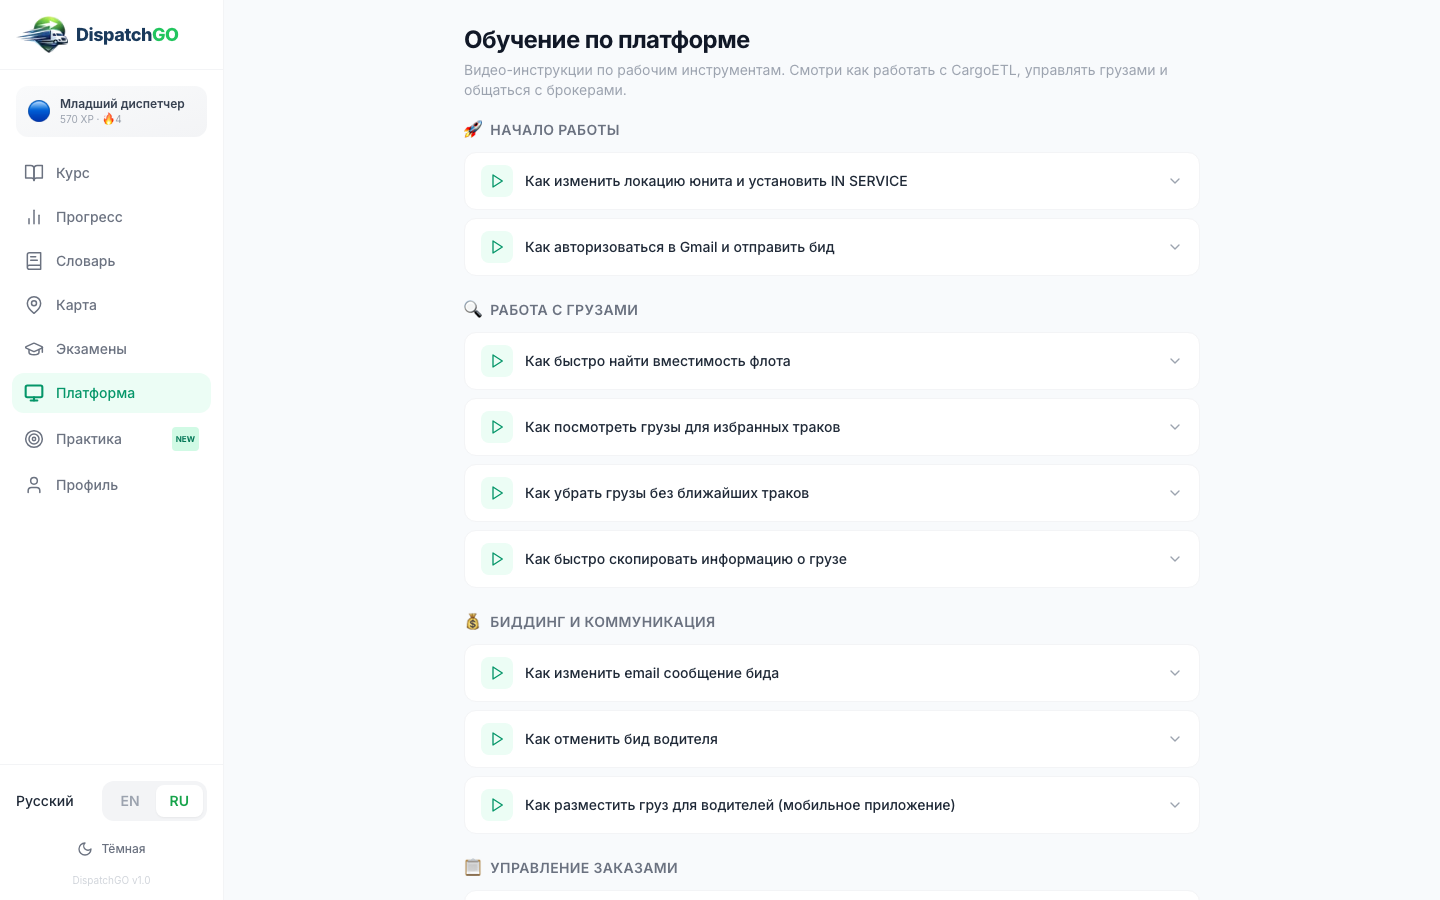
Task: Expand chevron for fleet capacity row
Action: pos(1175,361)
